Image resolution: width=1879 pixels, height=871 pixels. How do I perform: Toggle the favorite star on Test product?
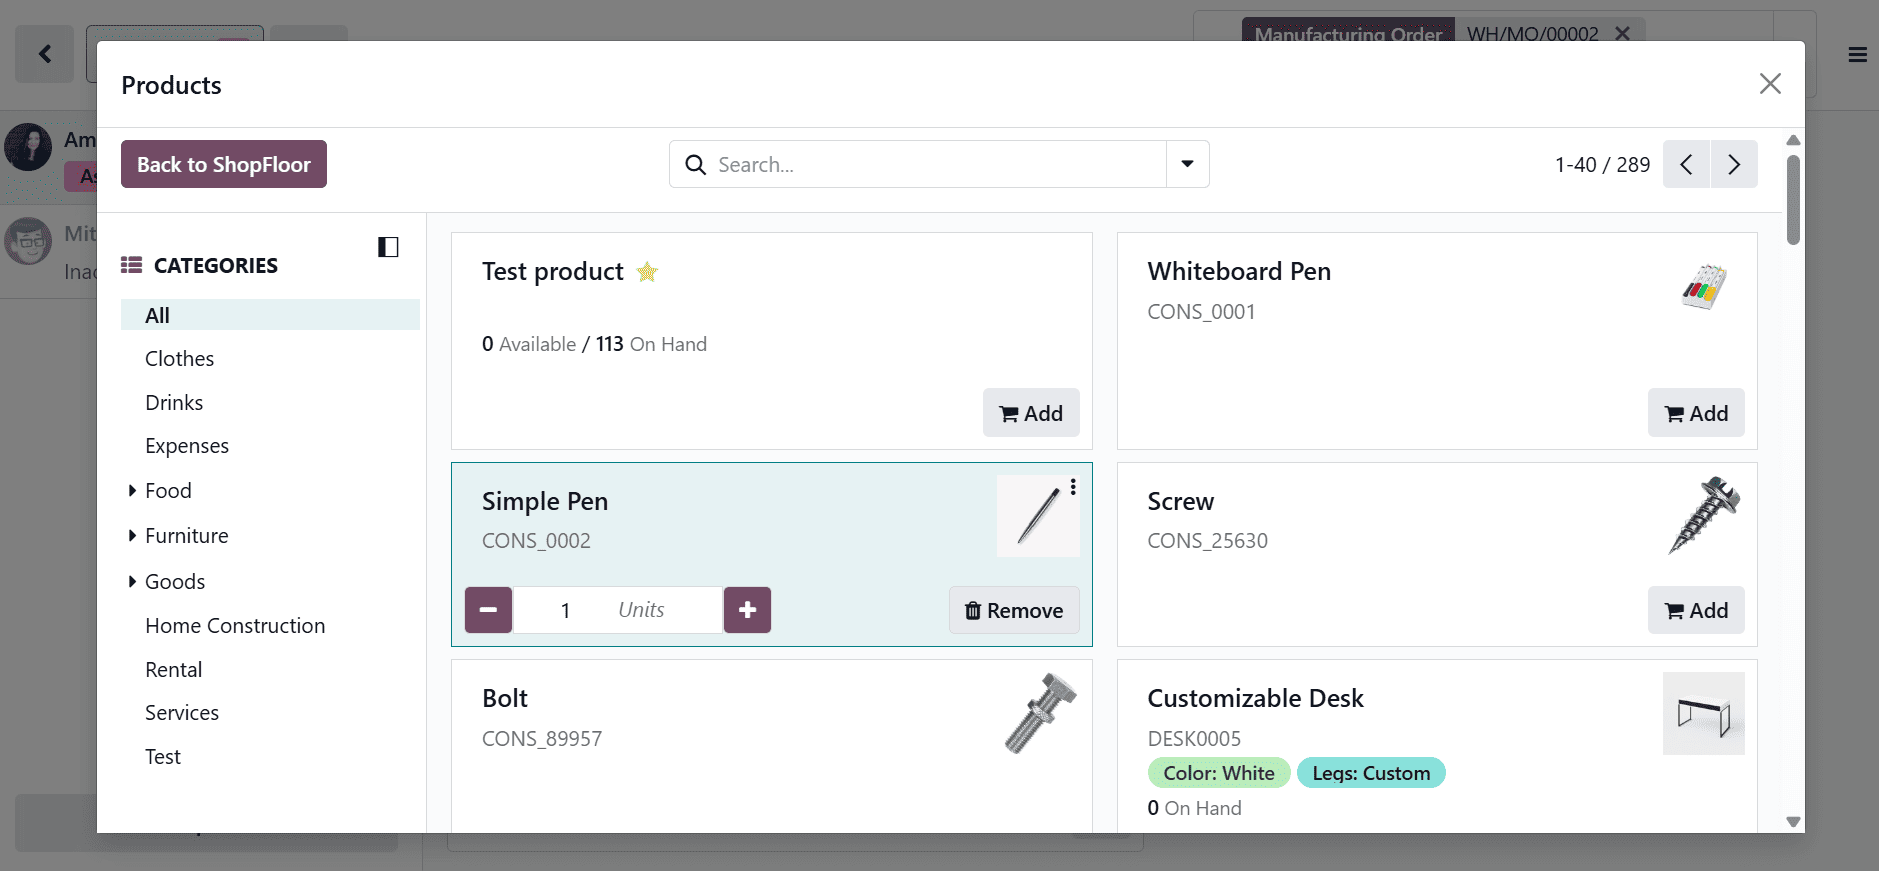[x=646, y=271]
